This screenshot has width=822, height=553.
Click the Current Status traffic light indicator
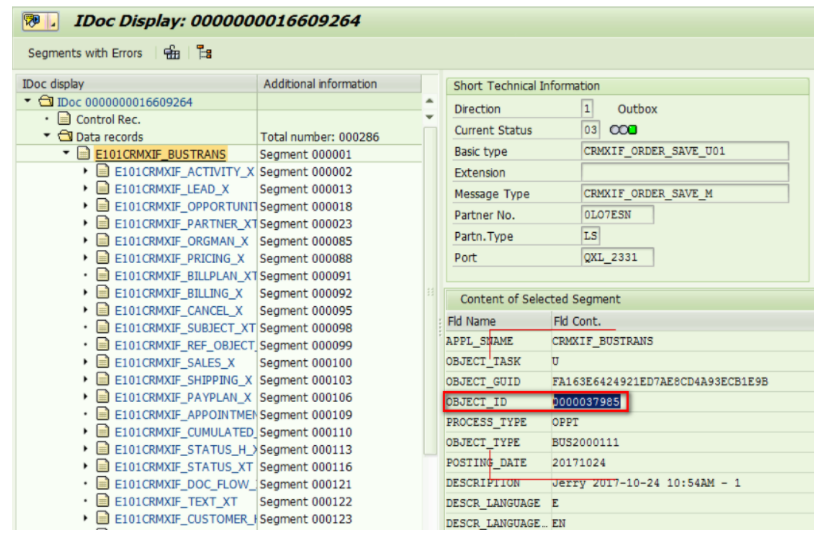click(x=623, y=129)
